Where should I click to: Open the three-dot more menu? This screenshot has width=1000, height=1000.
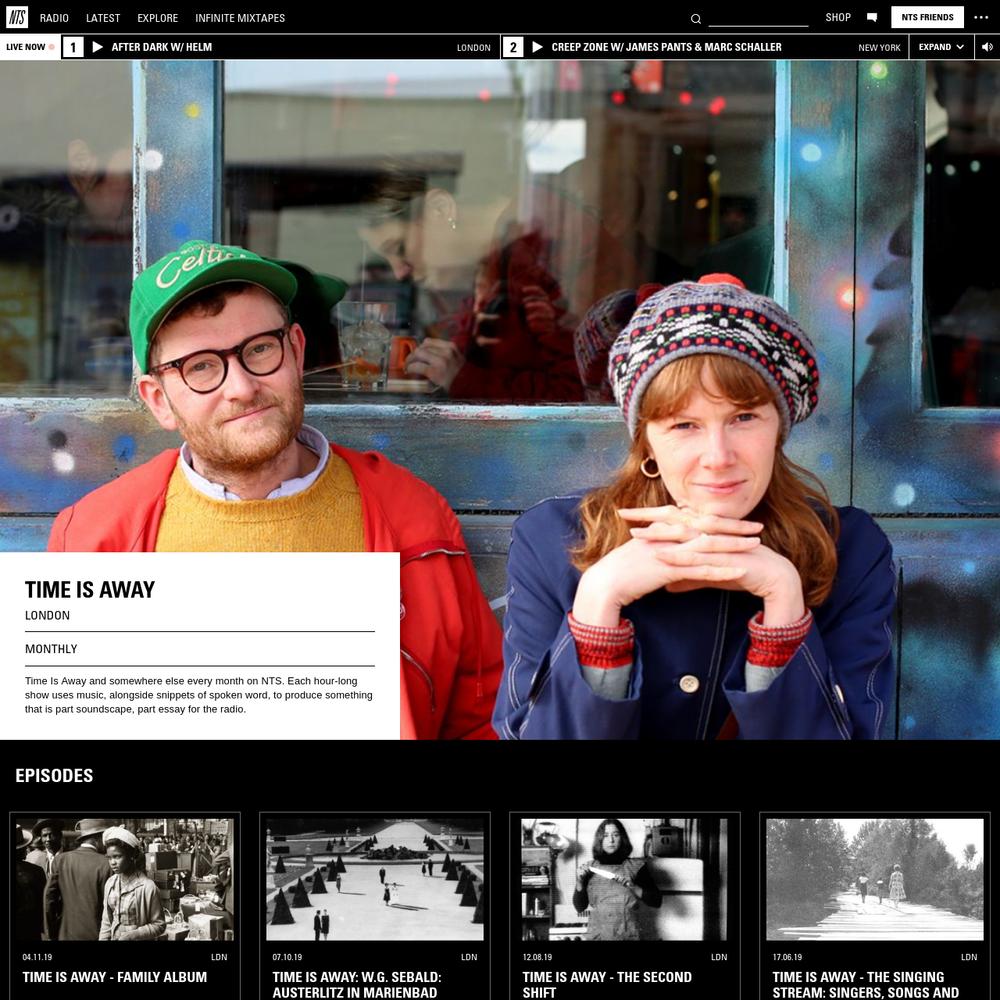[x=981, y=17]
